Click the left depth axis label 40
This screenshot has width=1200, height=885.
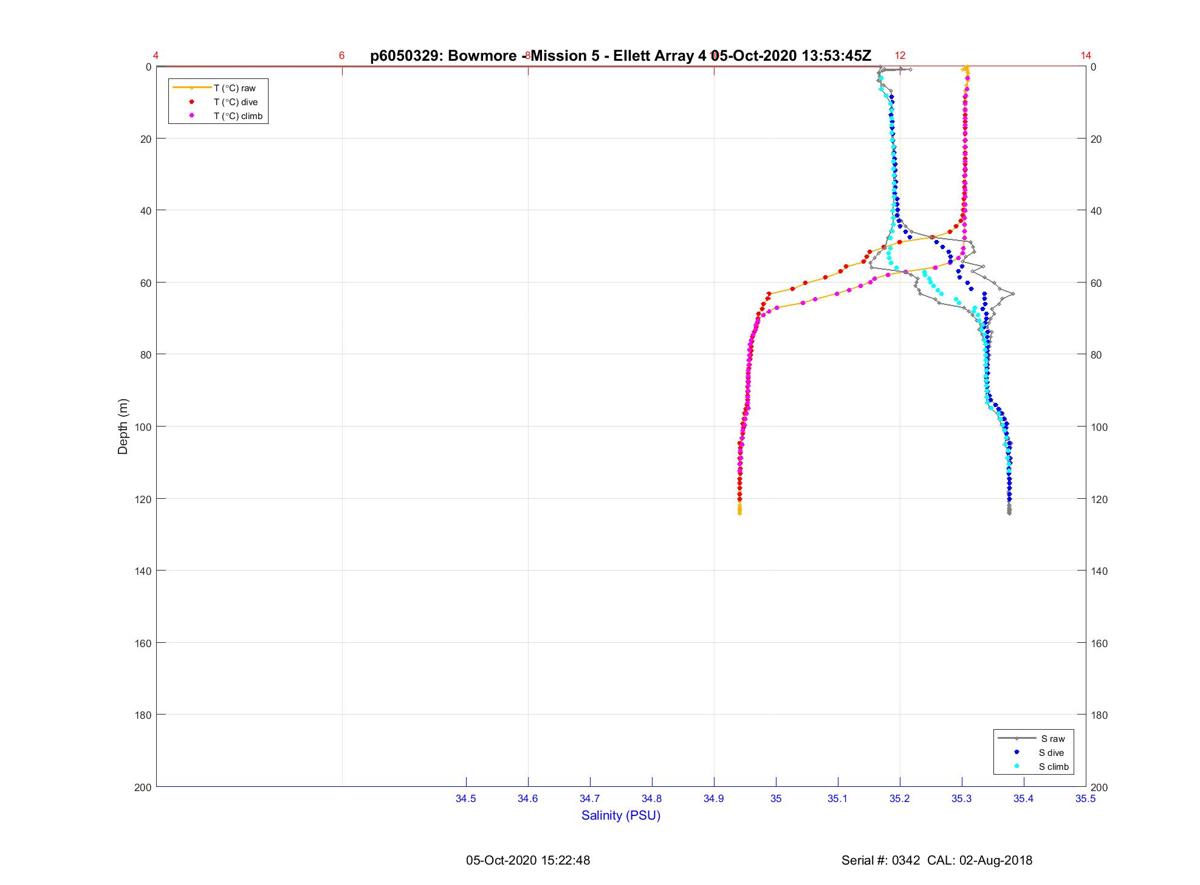145,211
